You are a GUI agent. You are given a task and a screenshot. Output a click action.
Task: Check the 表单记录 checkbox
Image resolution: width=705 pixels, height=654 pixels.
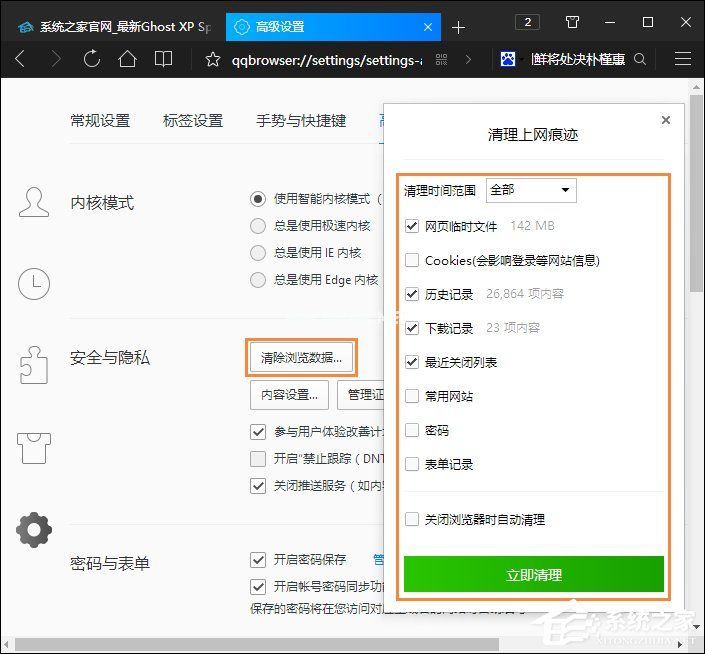tap(412, 464)
